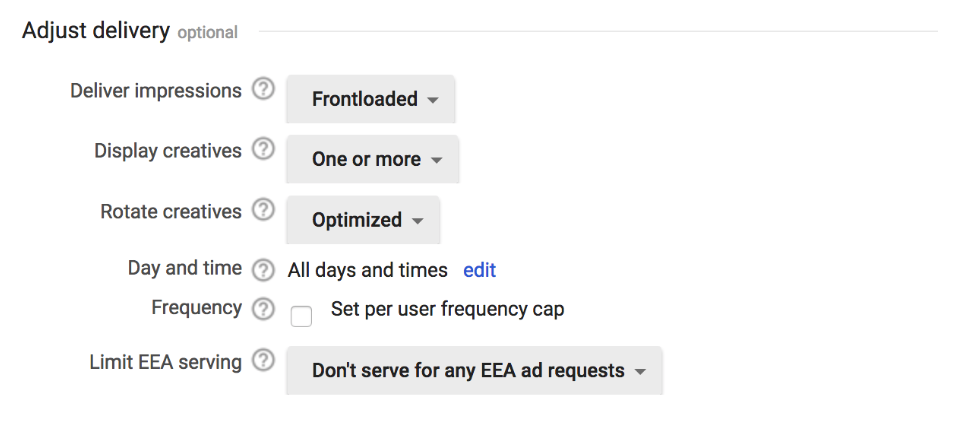975x424 pixels.
Task: Expand the 'One or more' creatives dropdown
Action: tap(372, 159)
